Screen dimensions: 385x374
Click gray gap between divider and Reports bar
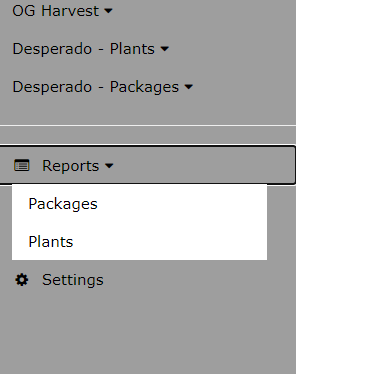(x=148, y=135)
